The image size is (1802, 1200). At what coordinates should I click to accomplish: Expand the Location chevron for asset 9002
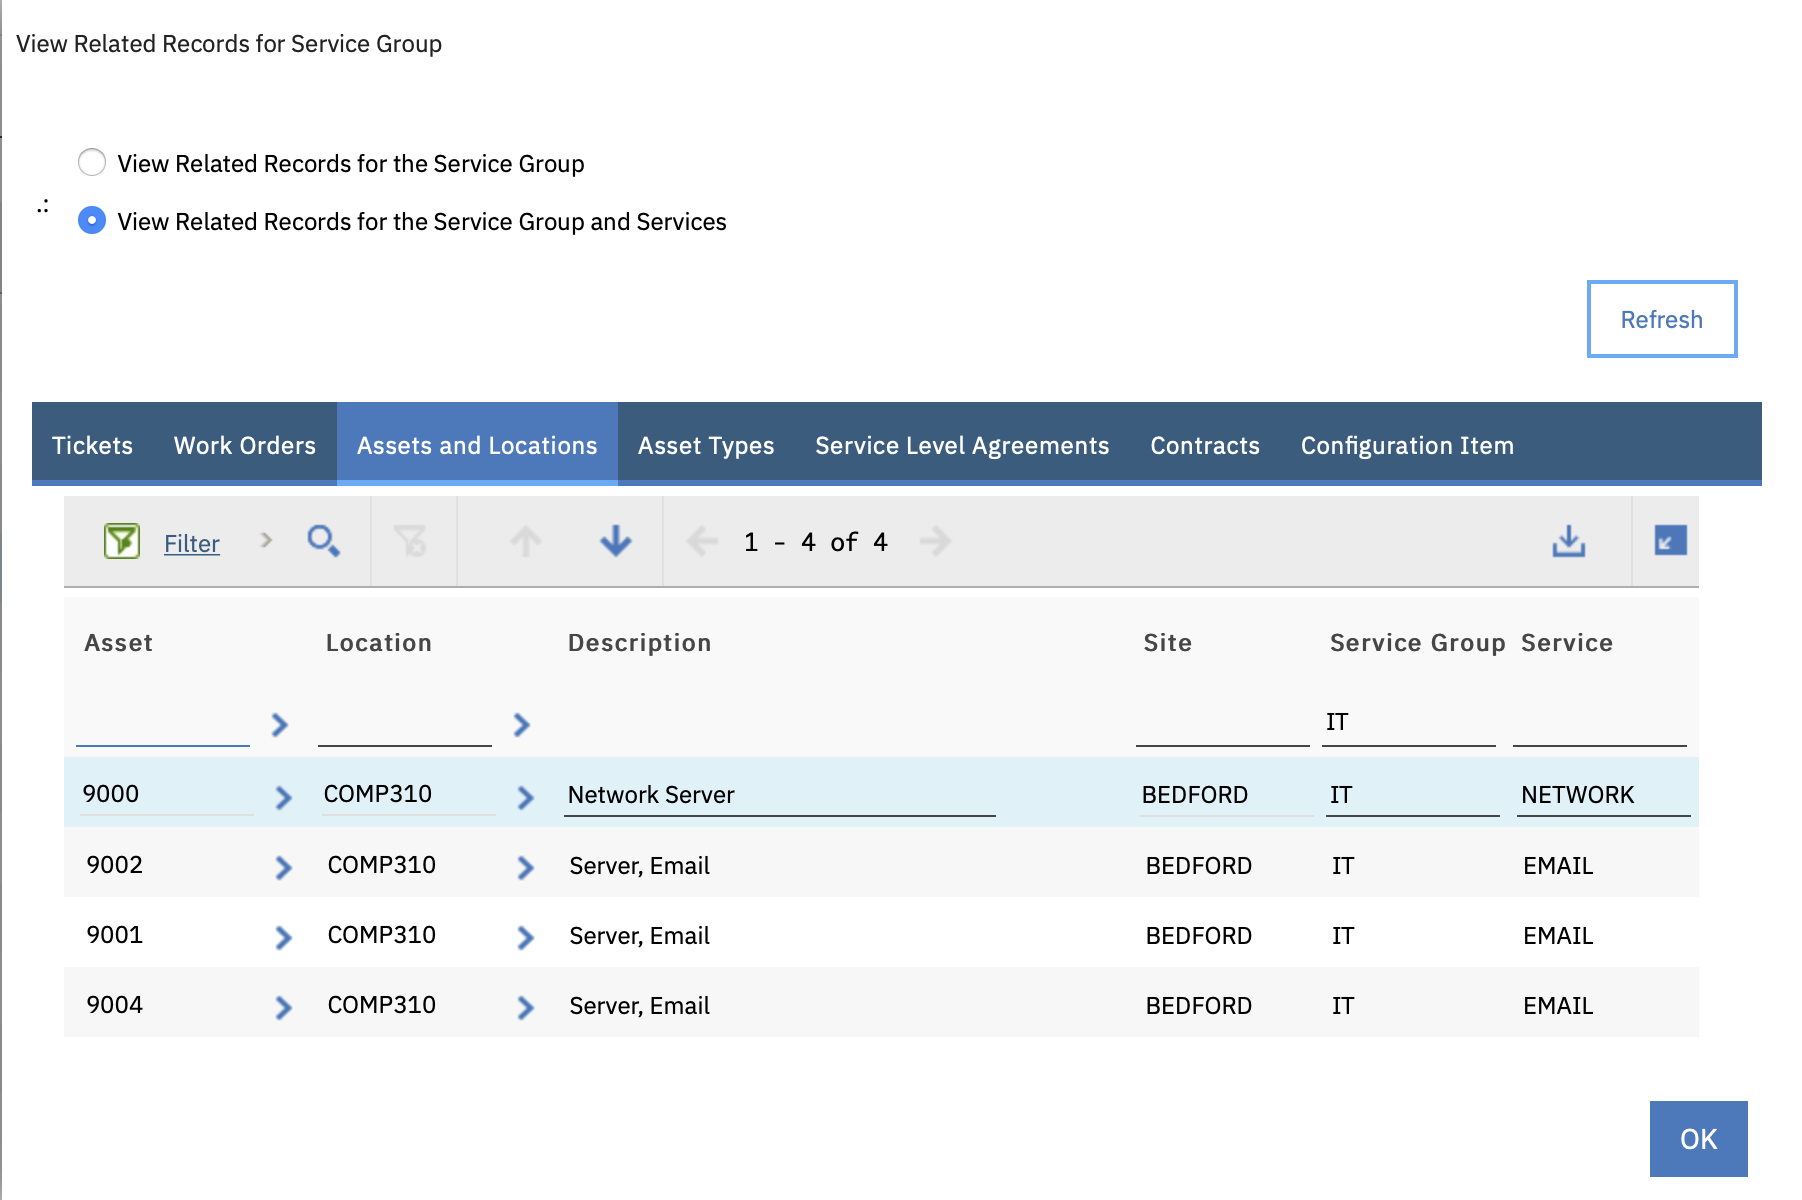click(525, 867)
